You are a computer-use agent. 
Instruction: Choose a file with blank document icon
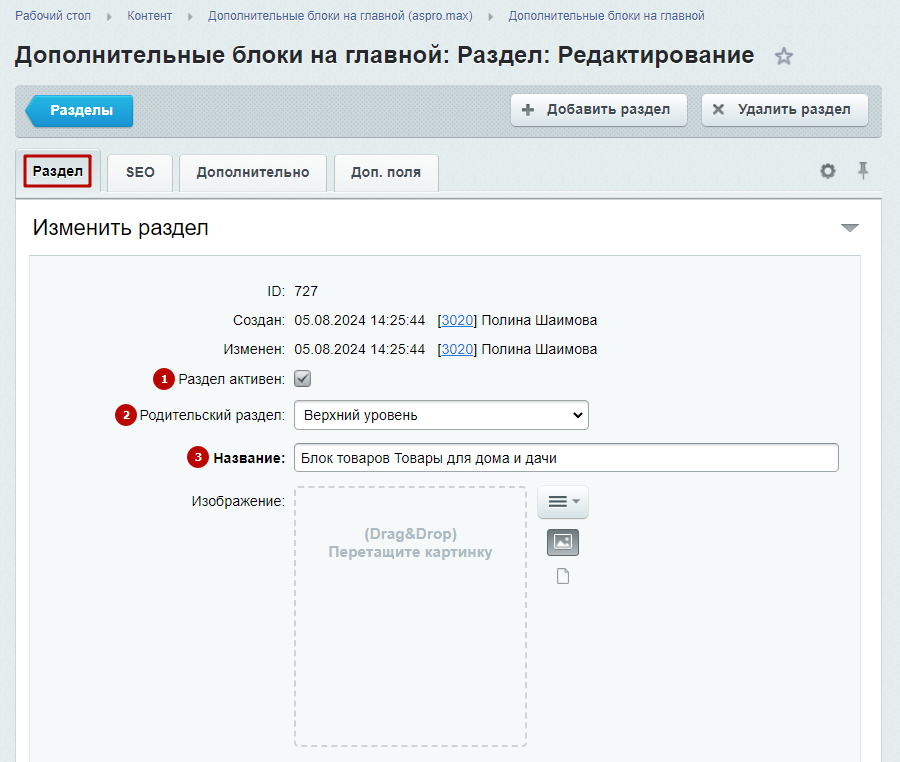click(x=562, y=576)
